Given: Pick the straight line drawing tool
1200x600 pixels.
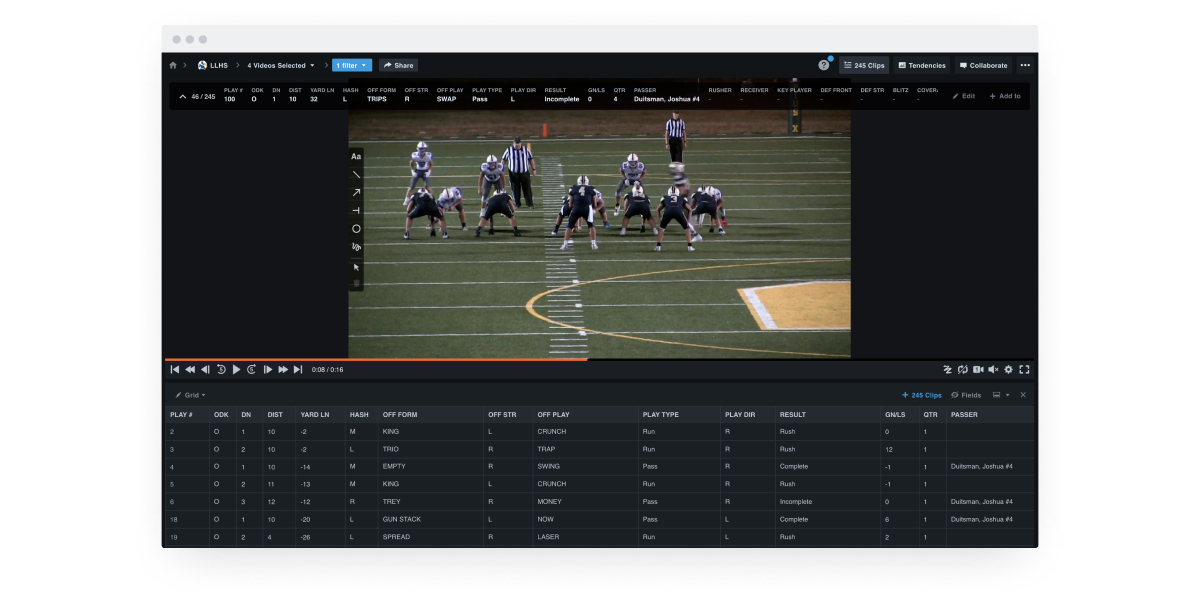Looking at the screenshot, I should click(x=356, y=175).
